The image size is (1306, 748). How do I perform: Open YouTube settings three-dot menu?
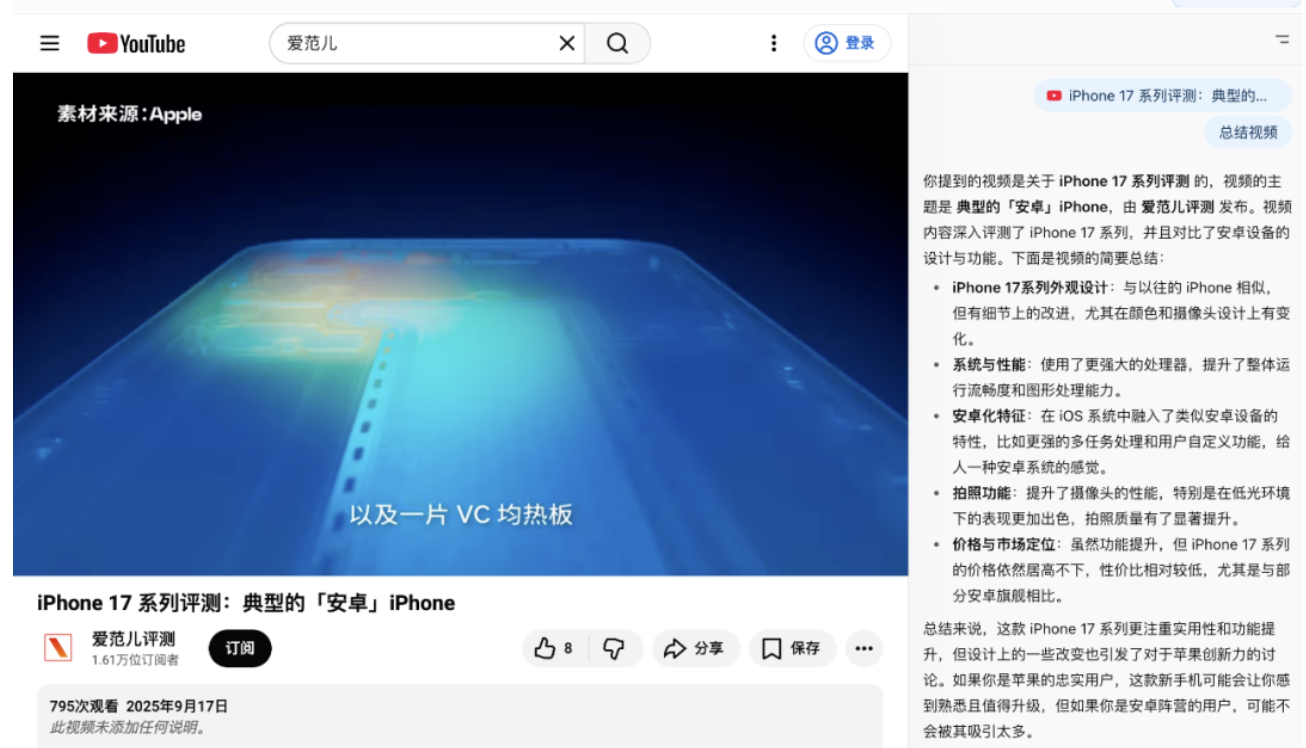773,43
